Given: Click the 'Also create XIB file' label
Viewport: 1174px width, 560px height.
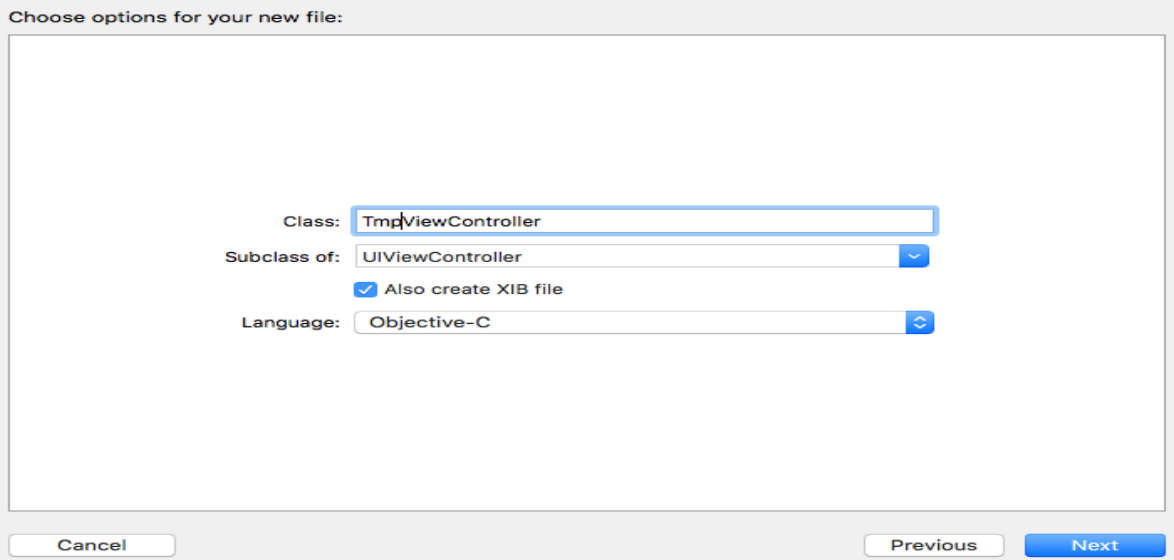Looking at the screenshot, I should [473, 289].
